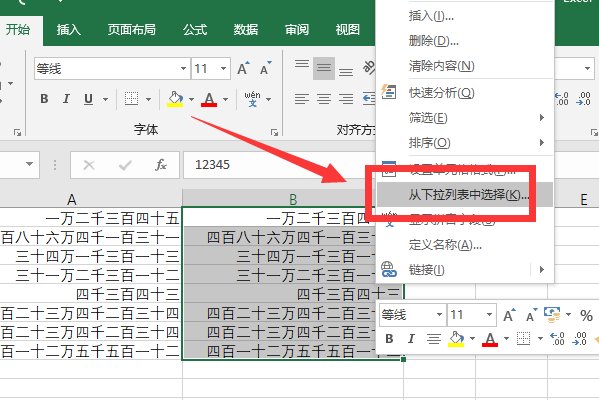Choose 插入(I)... from the context menu

coord(465,16)
